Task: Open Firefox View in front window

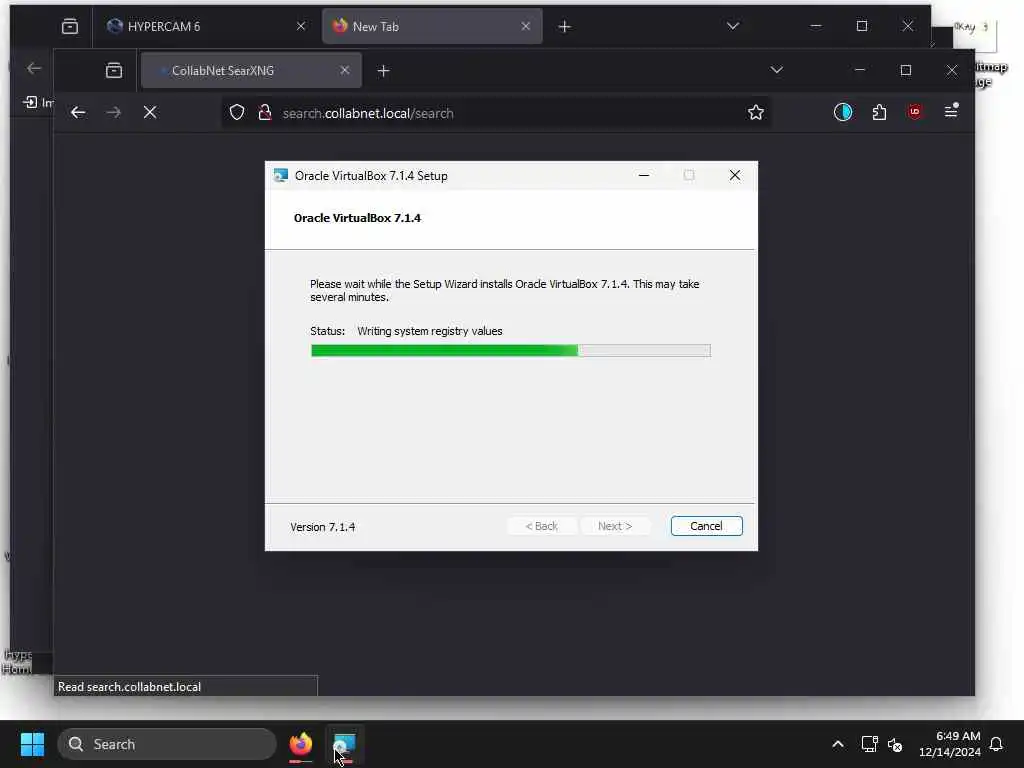Action: pos(114,71)
